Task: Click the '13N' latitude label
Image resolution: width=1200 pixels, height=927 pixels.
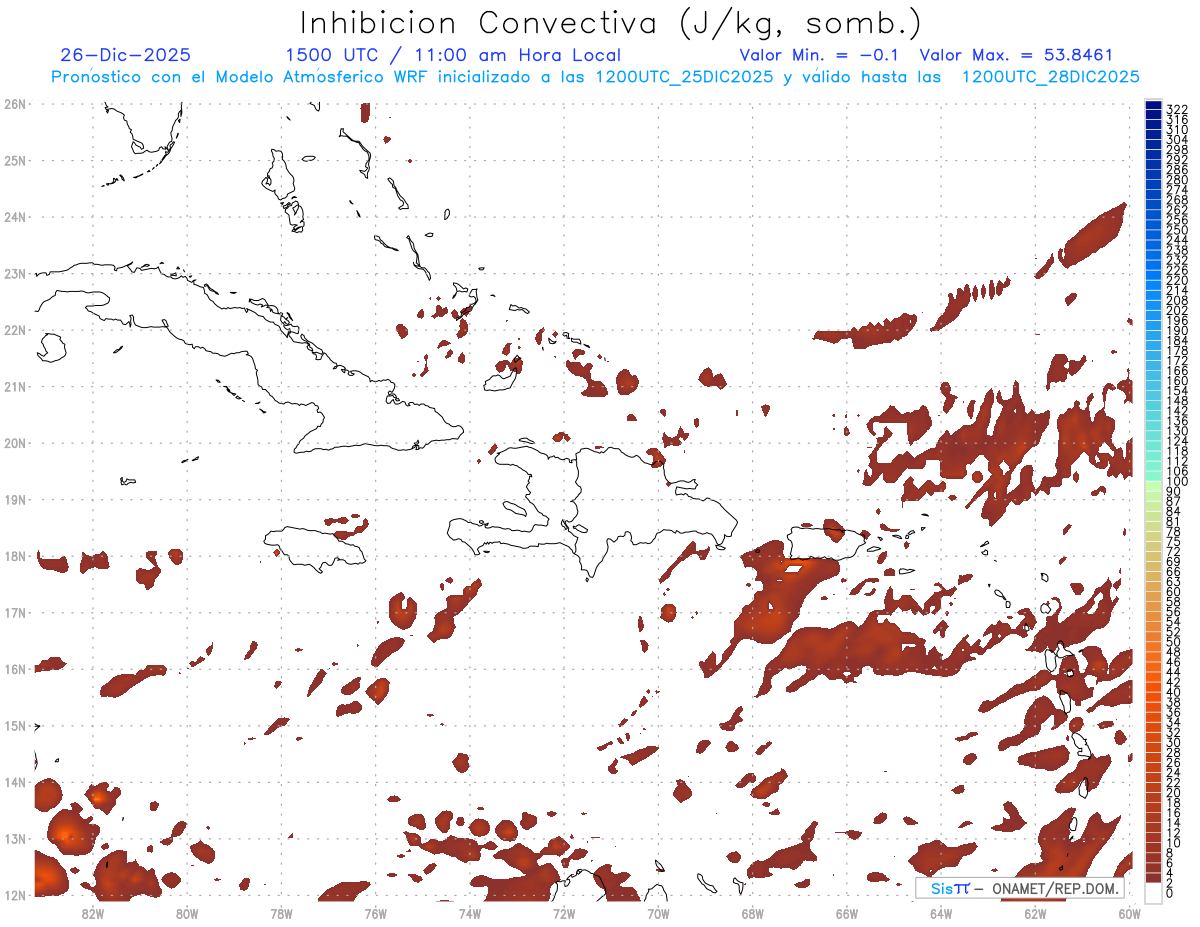Action: [15, 839]
